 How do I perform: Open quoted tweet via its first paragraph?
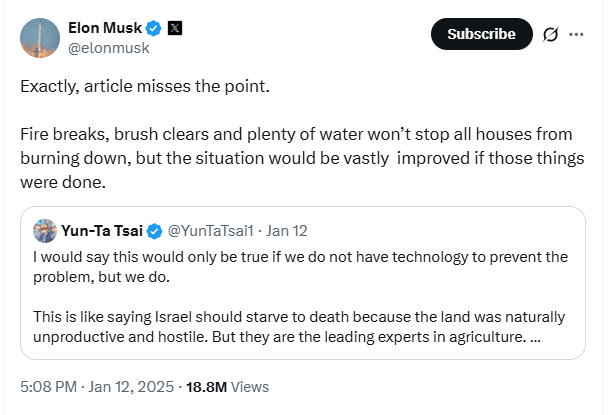point(300,266)
